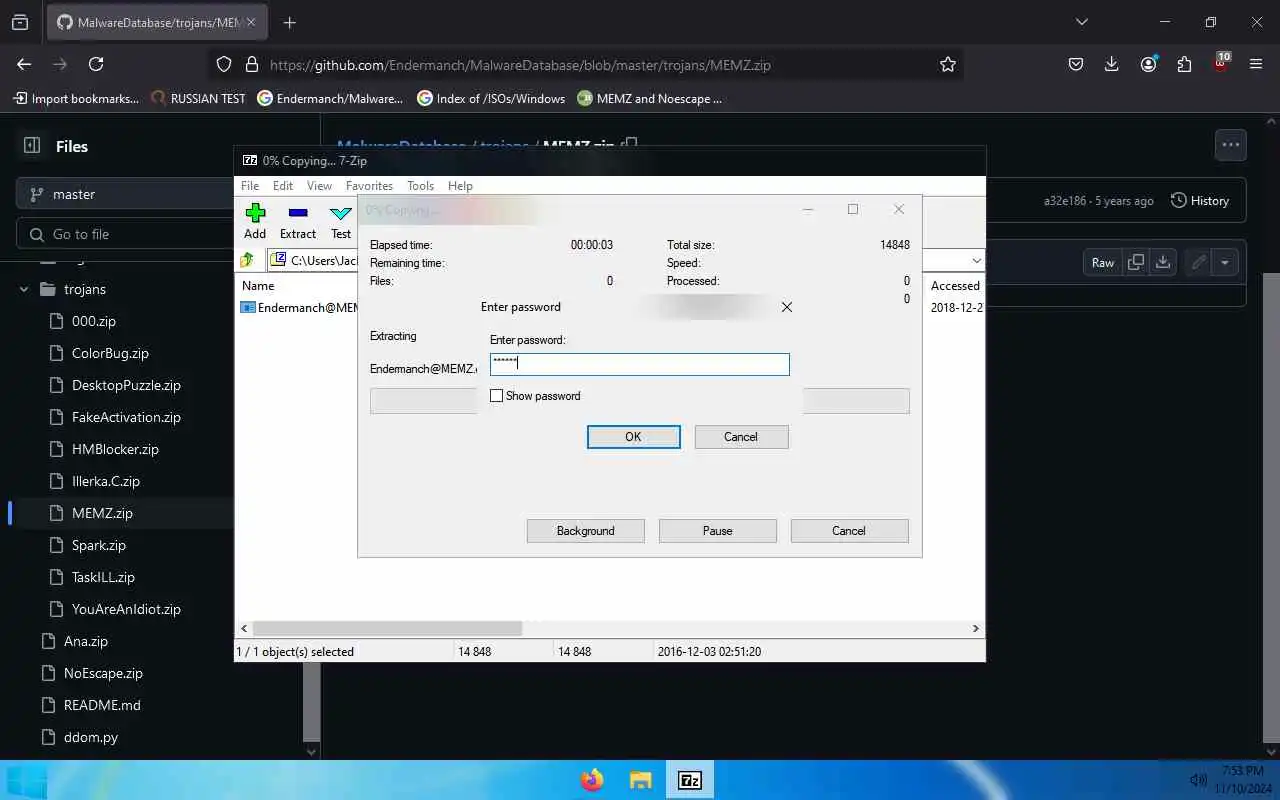Click 7-Zip taskbar icon

[x=690, y=780]
